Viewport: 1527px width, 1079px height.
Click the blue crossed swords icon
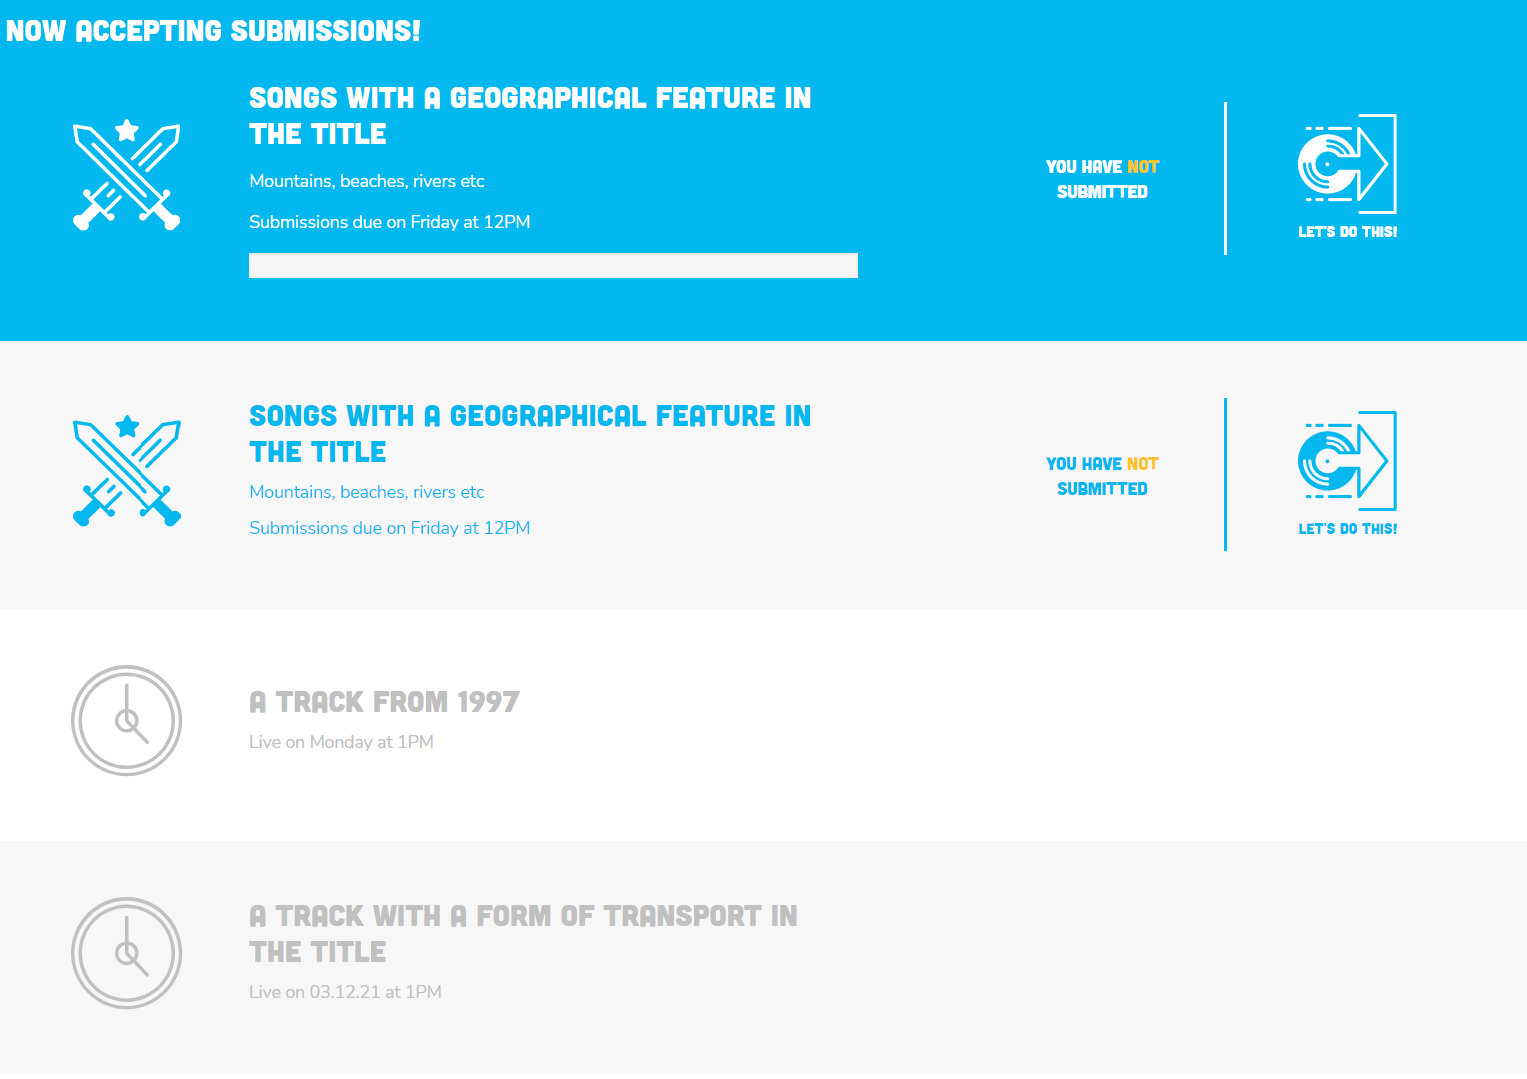click(x=127, y=471)
